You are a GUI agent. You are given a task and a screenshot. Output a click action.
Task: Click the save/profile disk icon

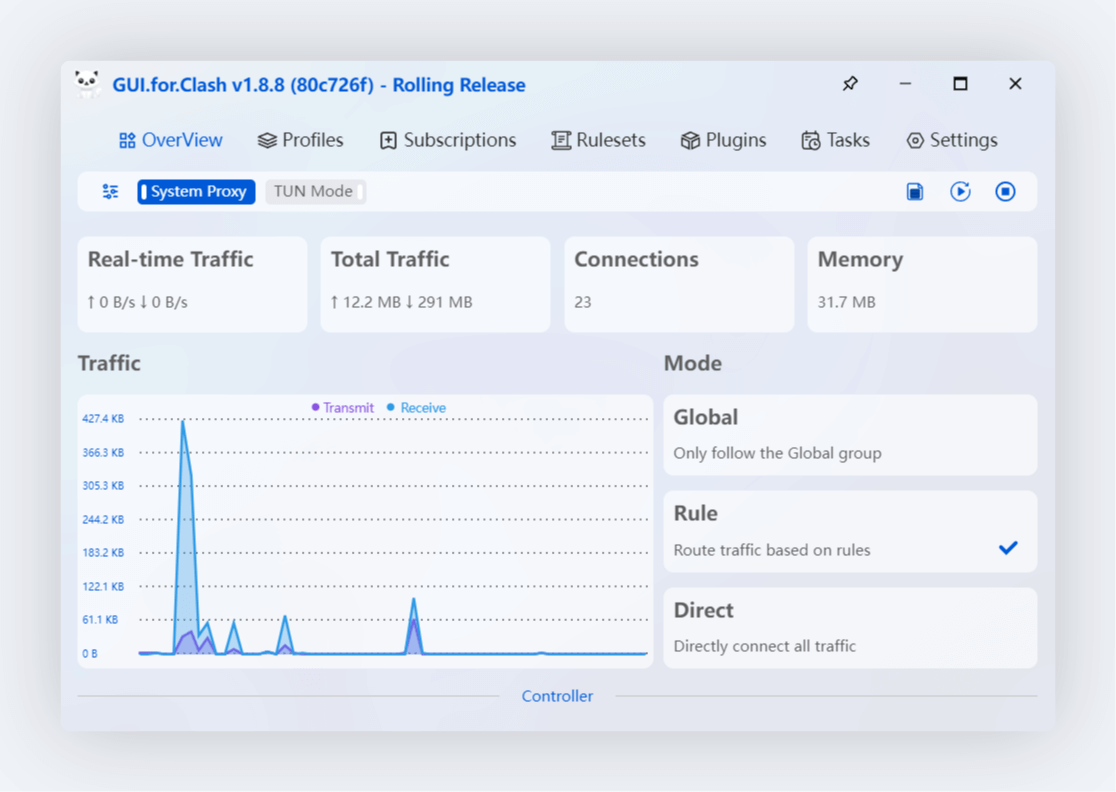[915, 191]
